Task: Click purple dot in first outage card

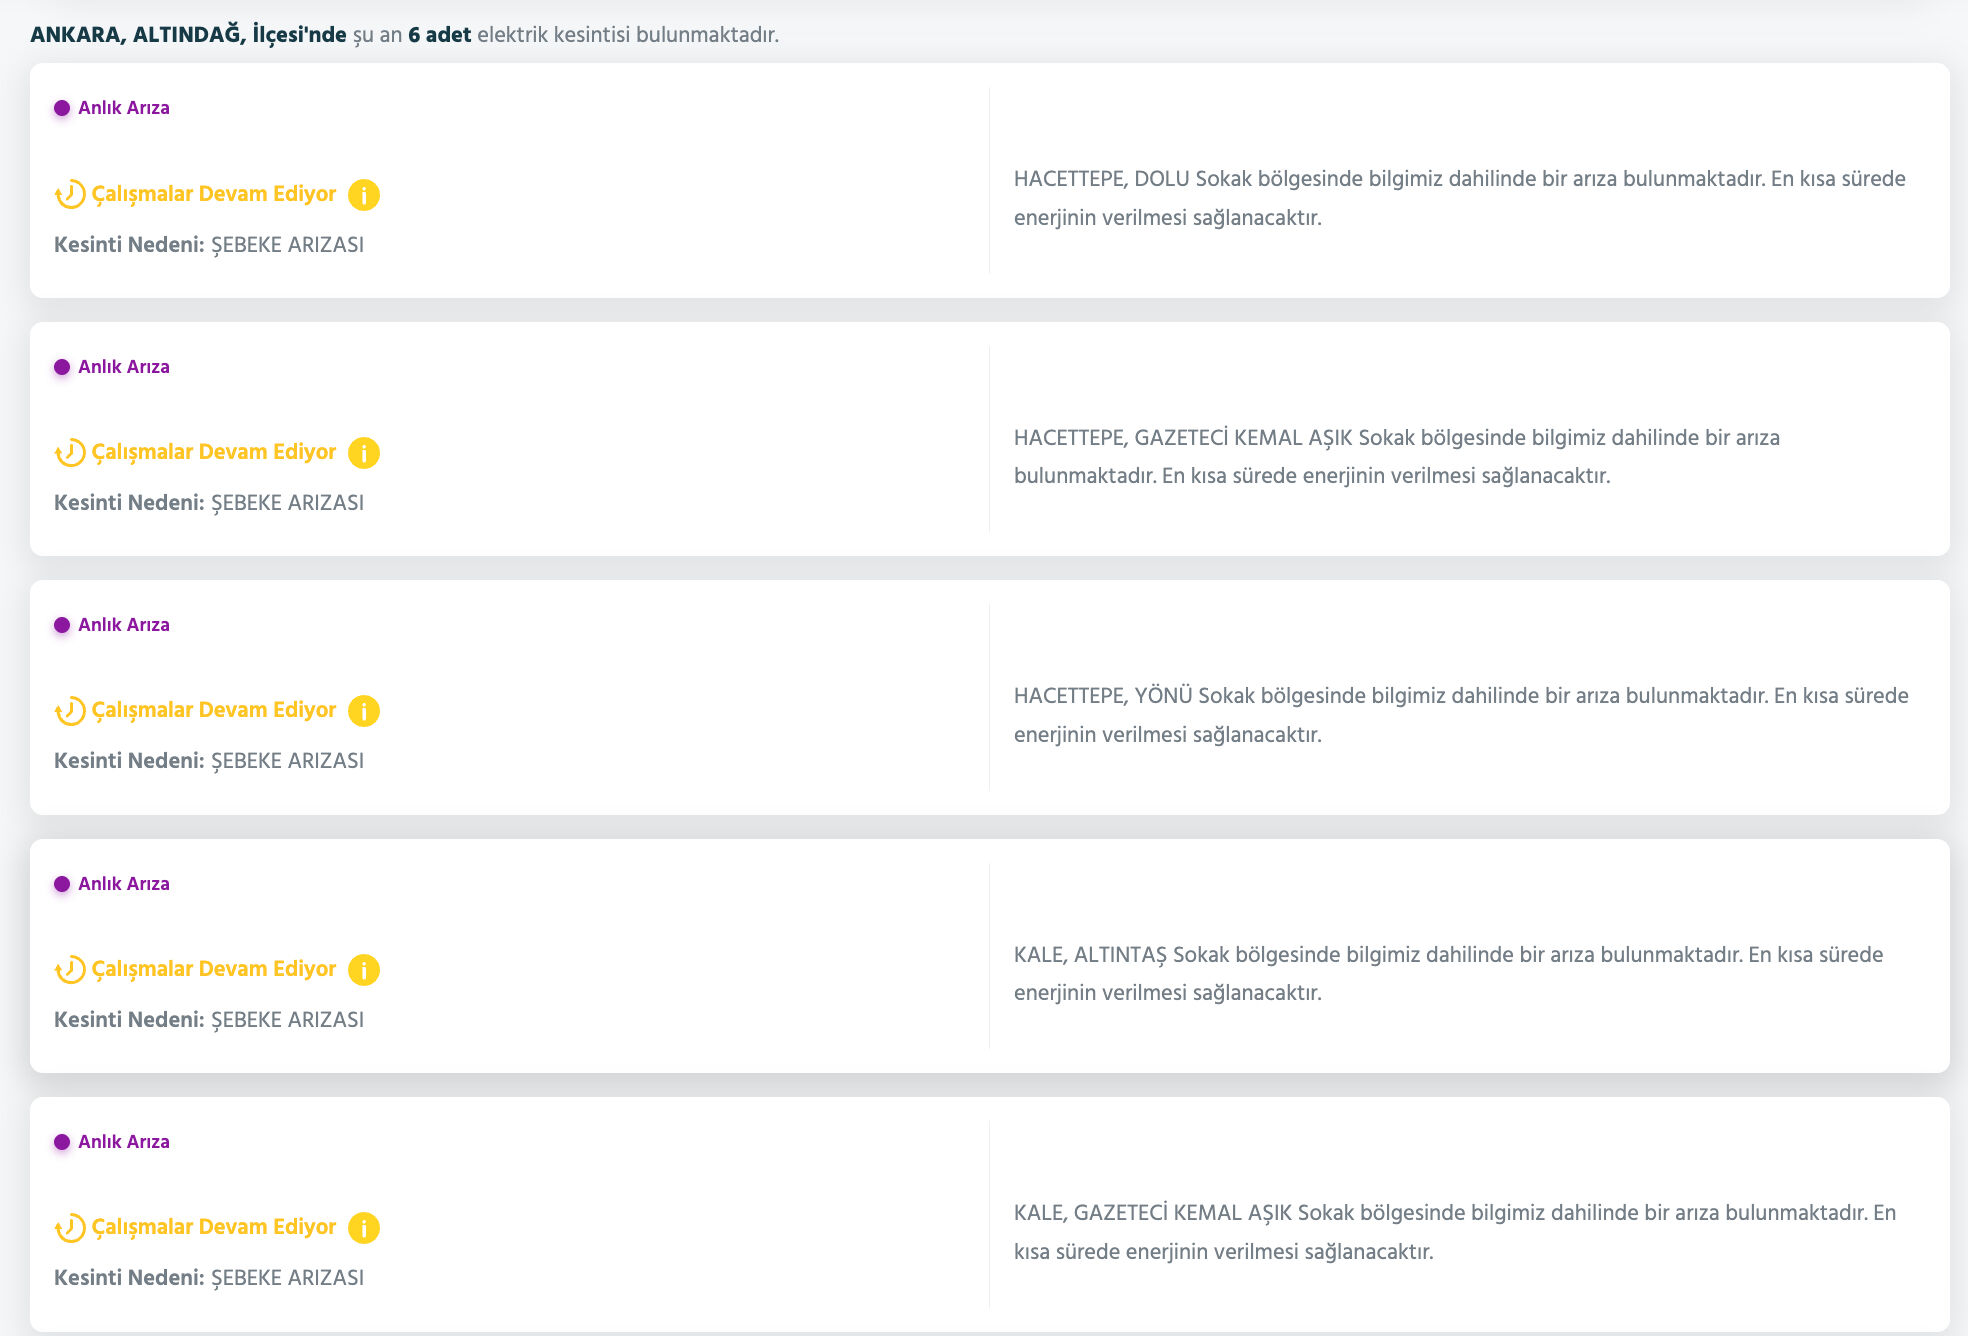Action: 62,108
